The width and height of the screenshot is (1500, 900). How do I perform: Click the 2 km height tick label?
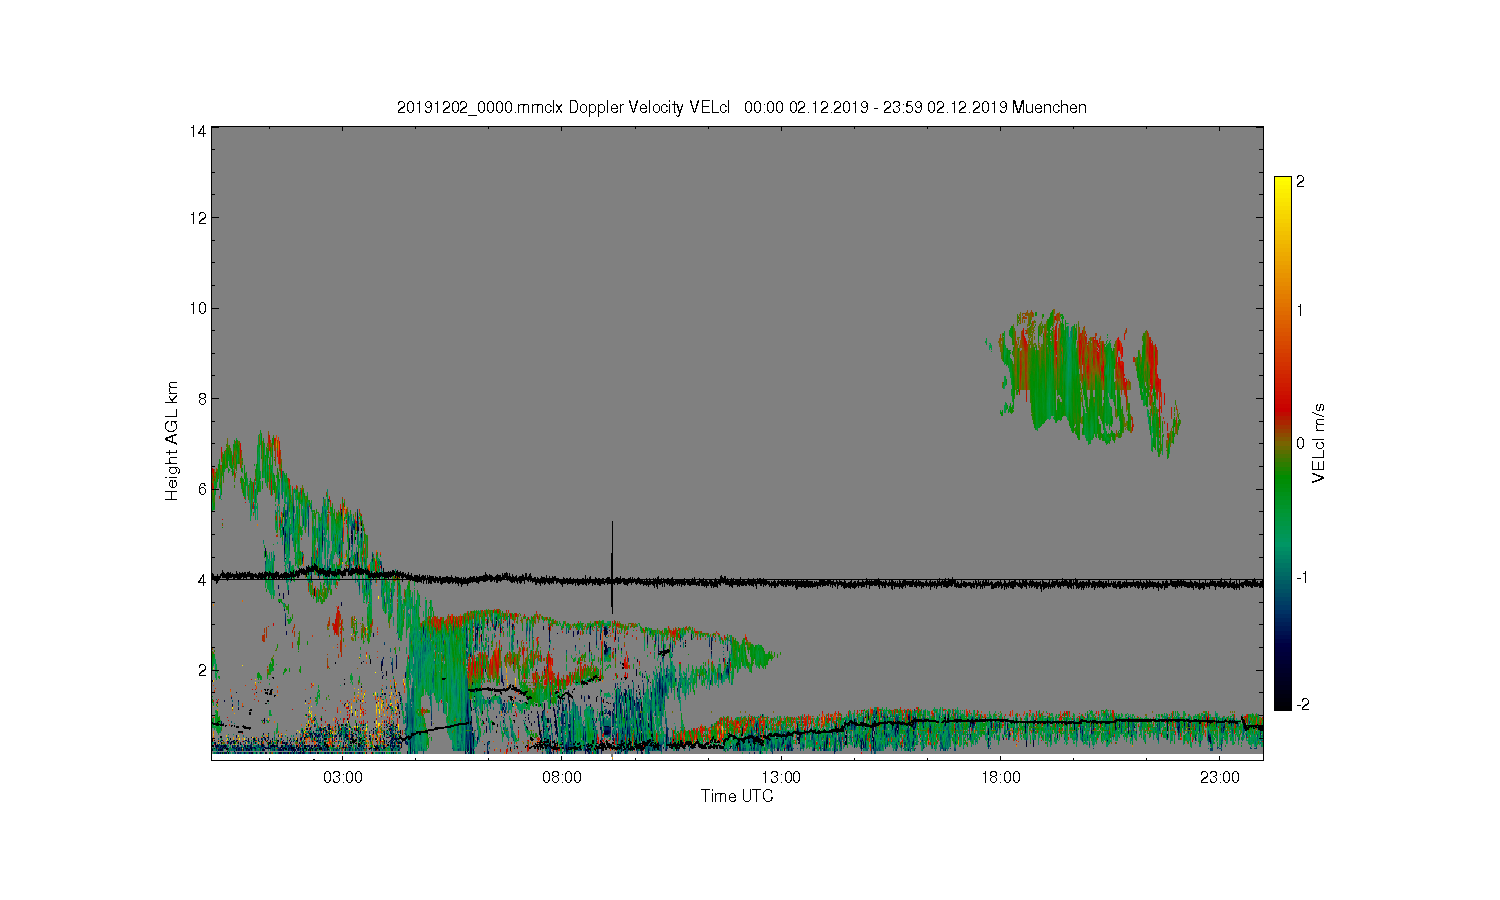click(203, 670)
